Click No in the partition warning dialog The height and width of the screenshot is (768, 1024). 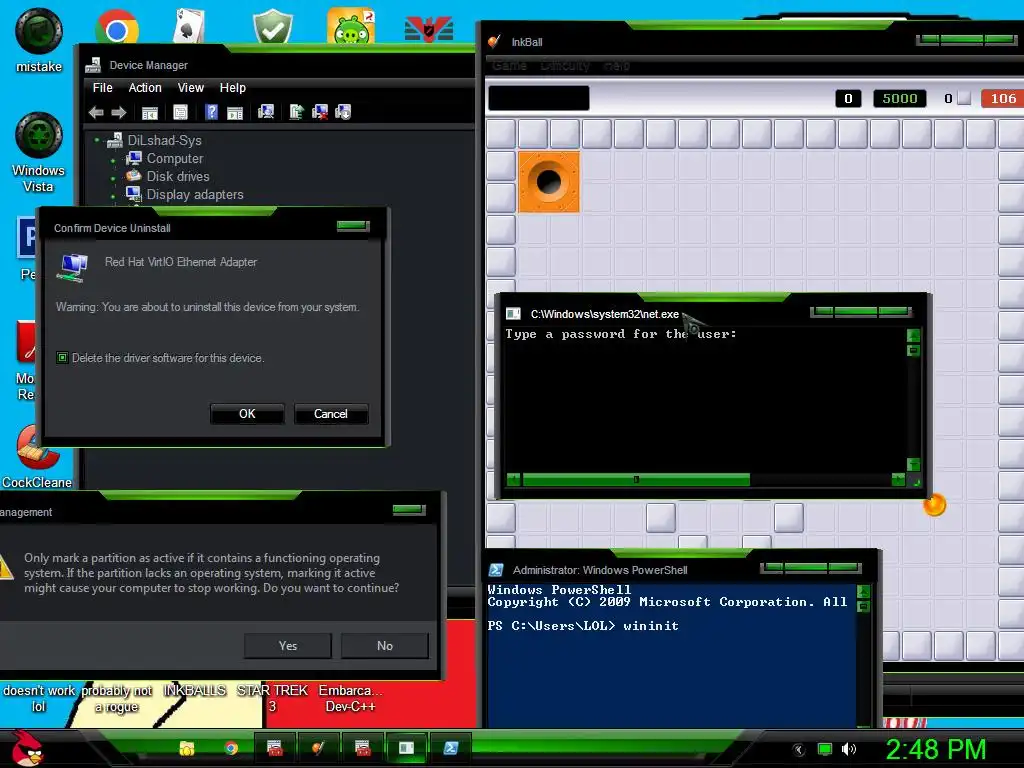coord(385,645)
